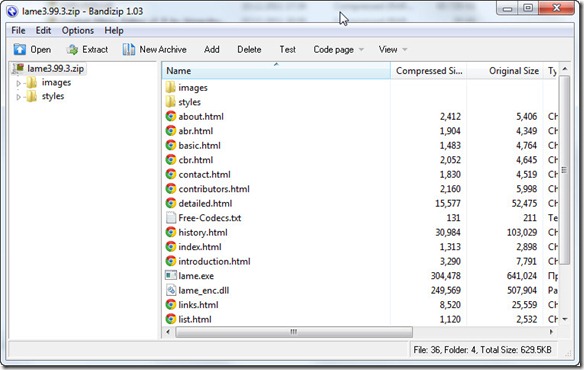Click the status bar file count text
The width and height of the screenshot is (584, 370).
tap(482, 350)
